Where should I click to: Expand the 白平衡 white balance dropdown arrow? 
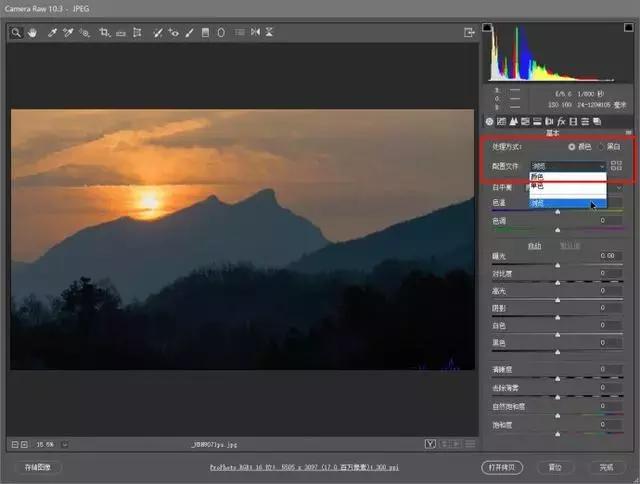[619, 188]
